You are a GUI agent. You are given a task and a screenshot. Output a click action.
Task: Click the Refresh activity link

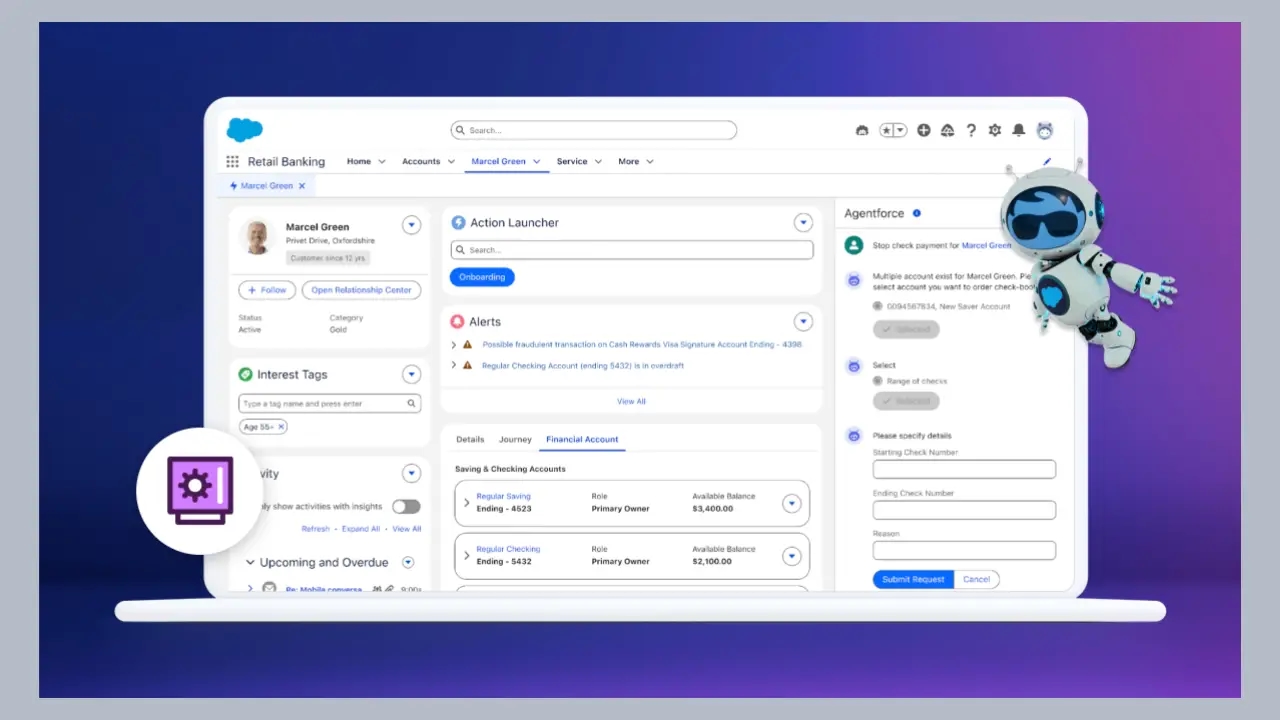coord(315,529)
